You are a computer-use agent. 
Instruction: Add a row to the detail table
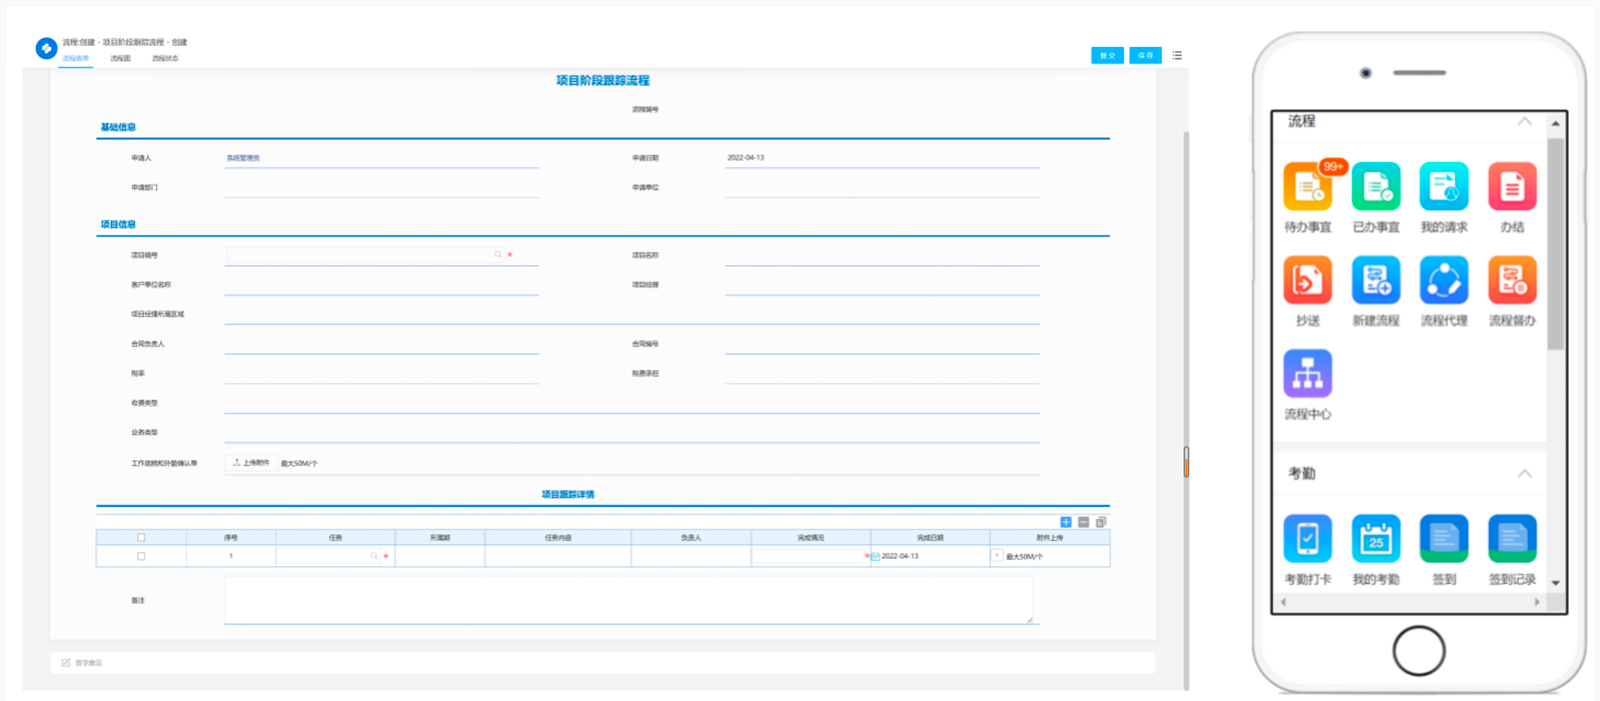click(x=1066, y=522)
